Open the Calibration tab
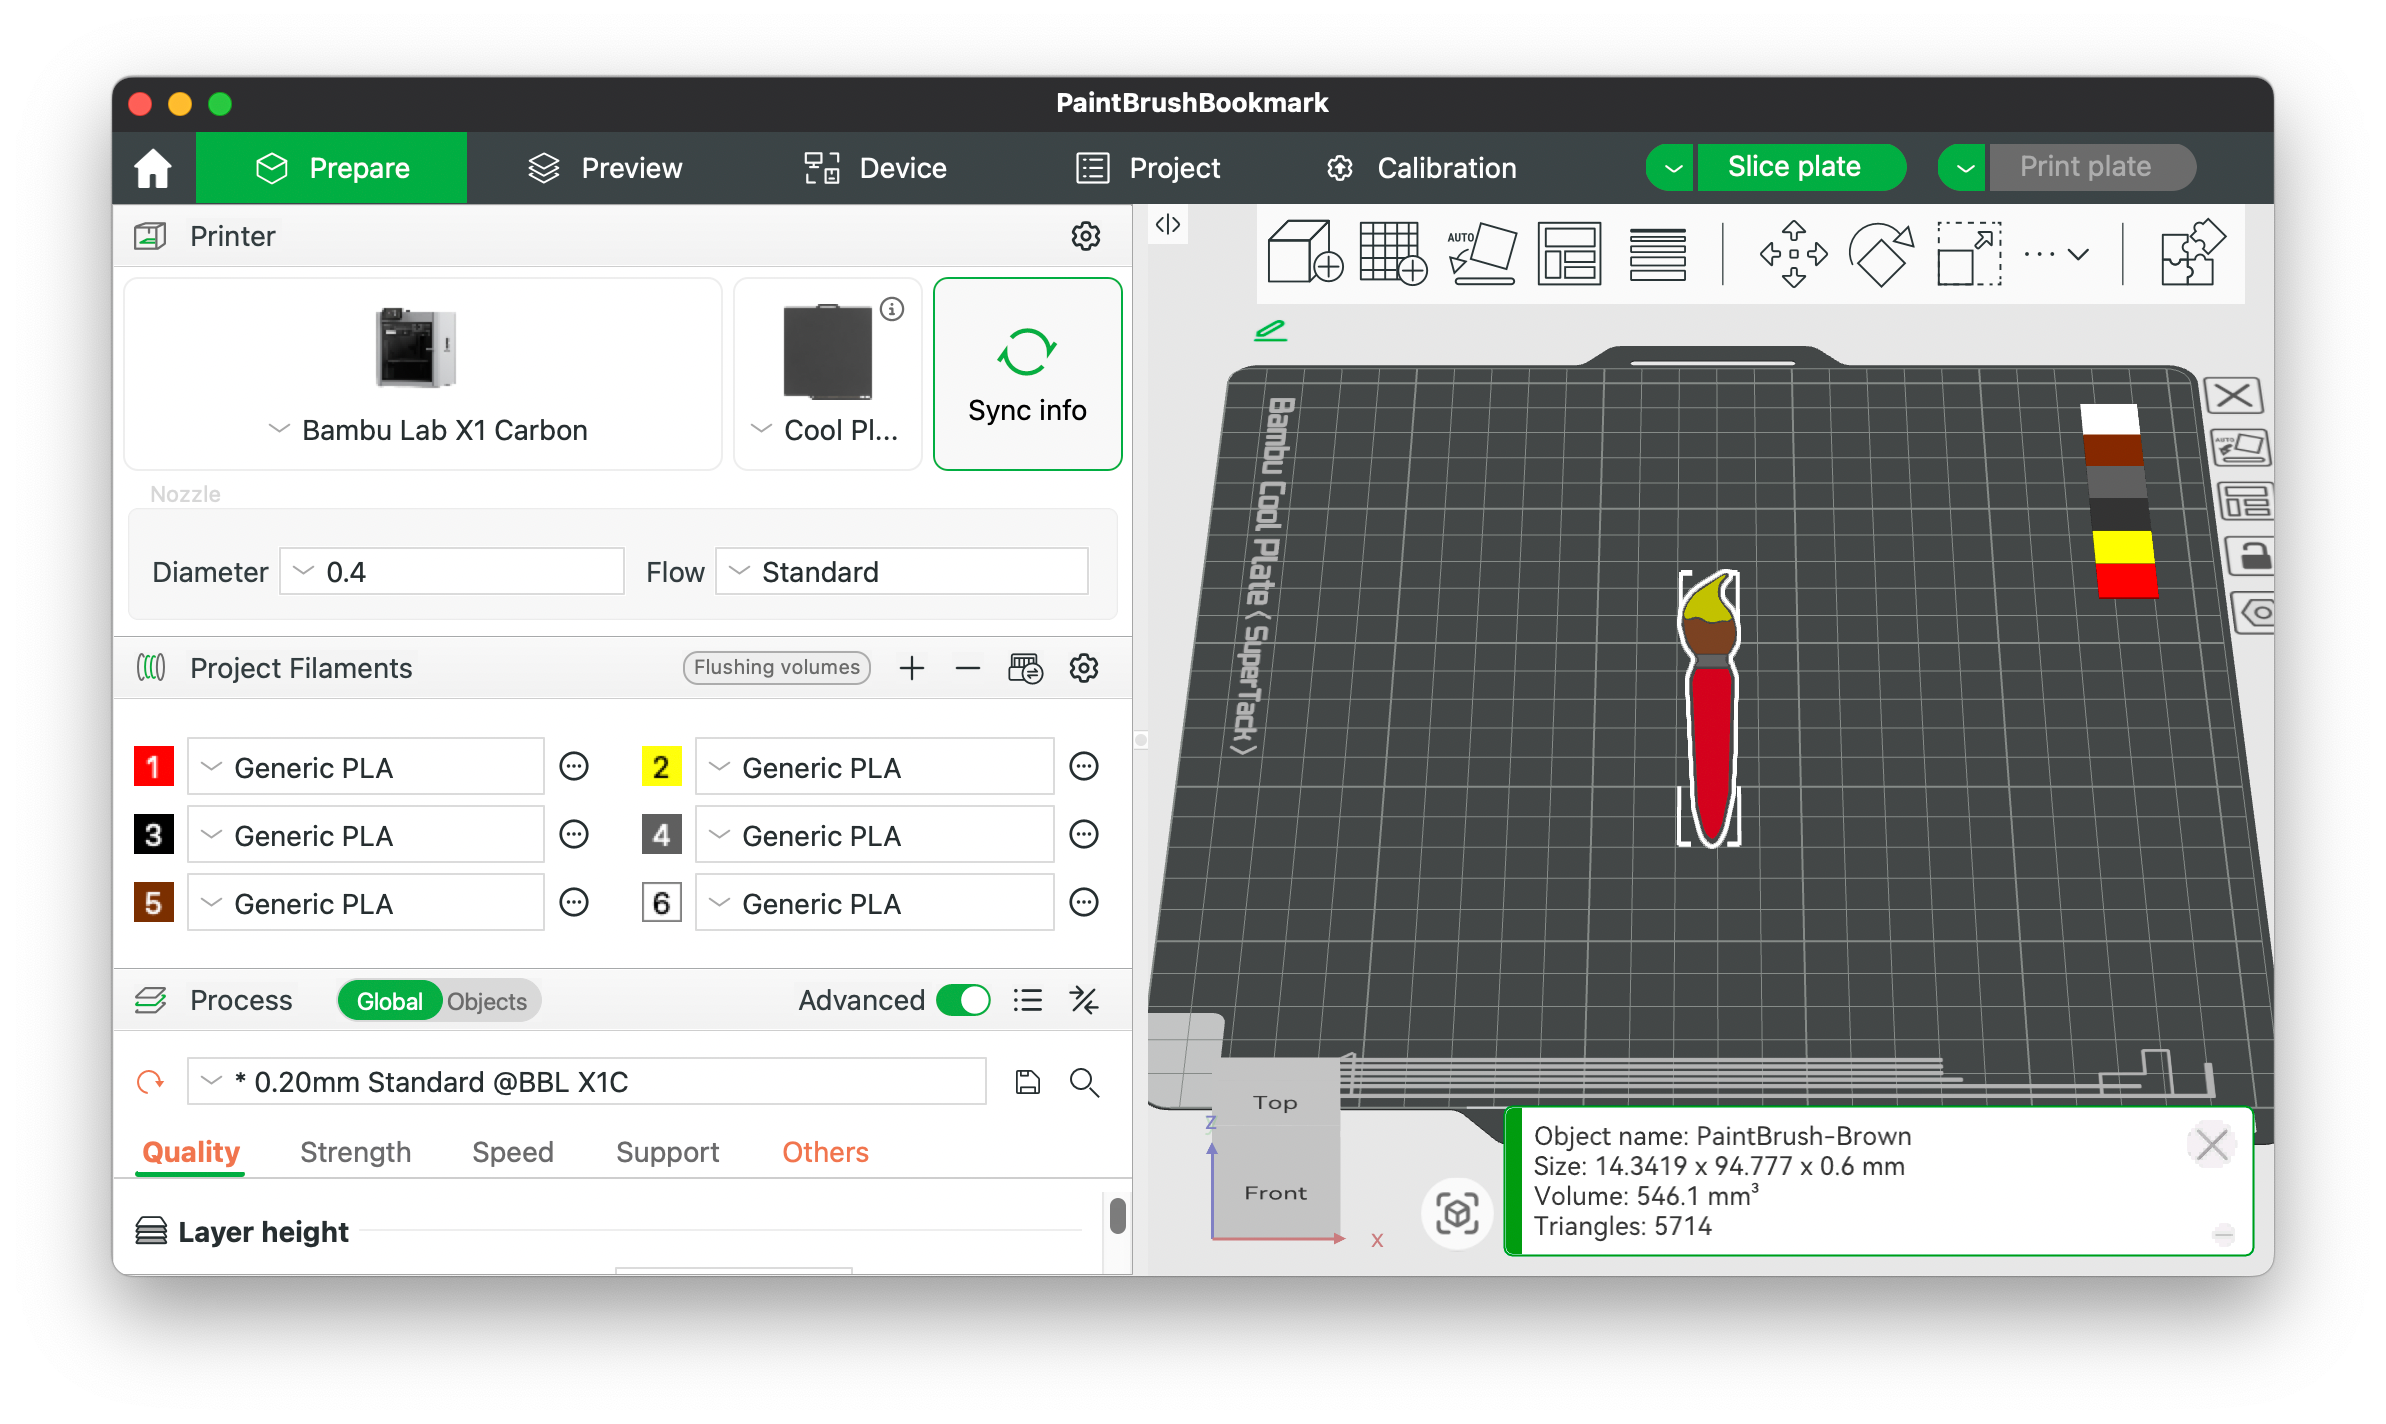 (x=1421, y=168)
